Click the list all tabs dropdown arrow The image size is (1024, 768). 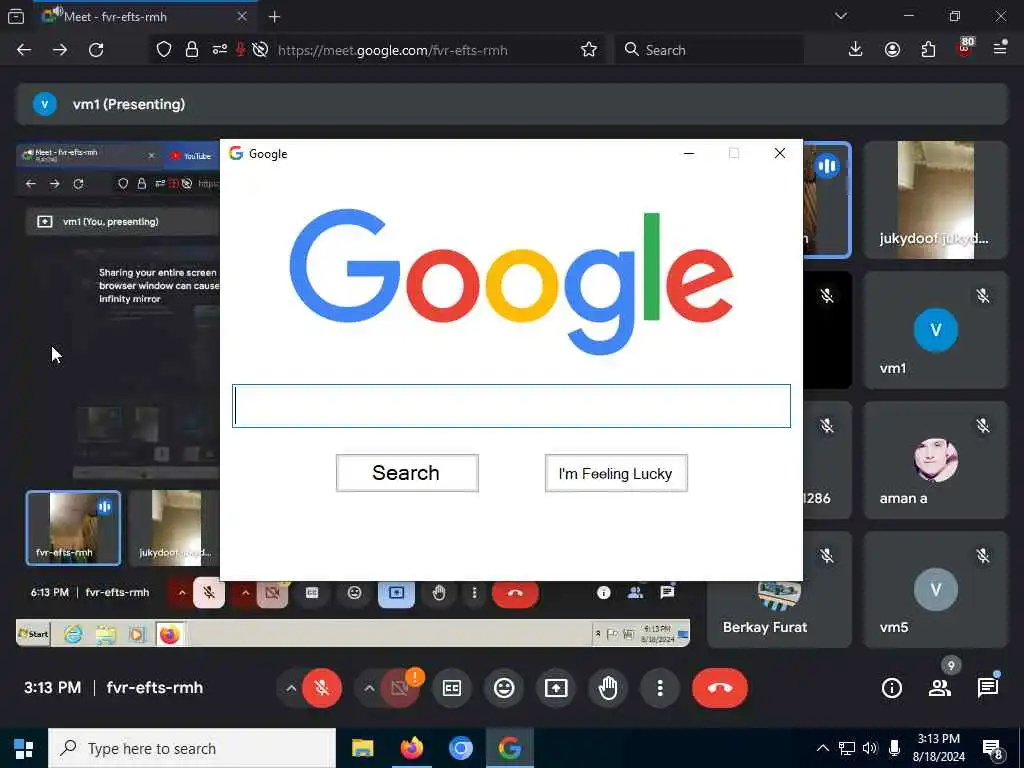[840, 16]
